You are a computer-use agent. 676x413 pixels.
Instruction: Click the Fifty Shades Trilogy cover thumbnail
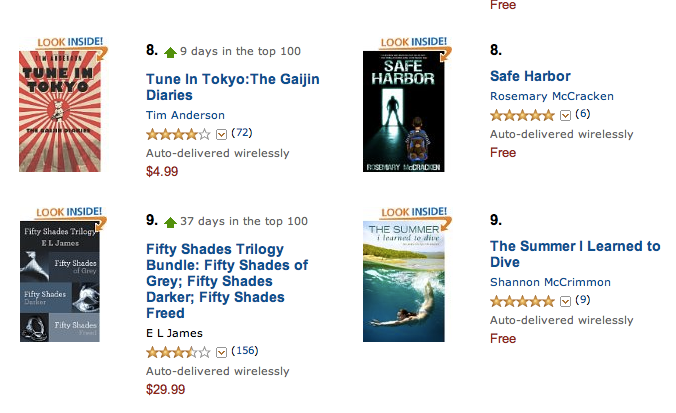(x=59, y=284)
